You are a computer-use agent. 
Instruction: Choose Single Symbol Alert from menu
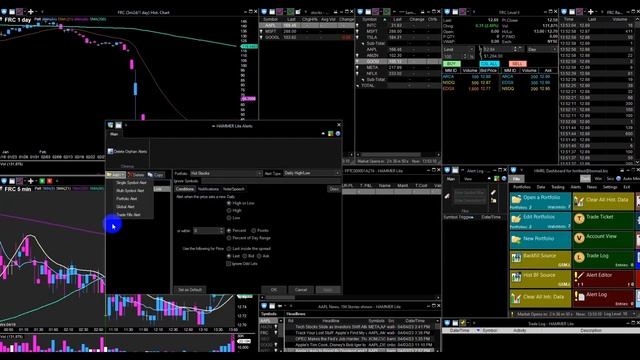[131, 183]
